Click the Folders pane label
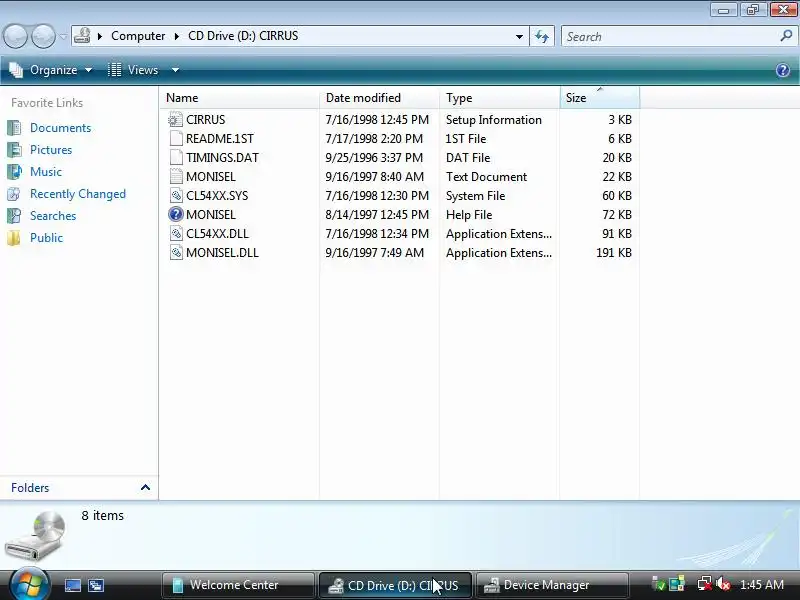The height and width of the screenshot is (600, 800). [x=30, y=488]
